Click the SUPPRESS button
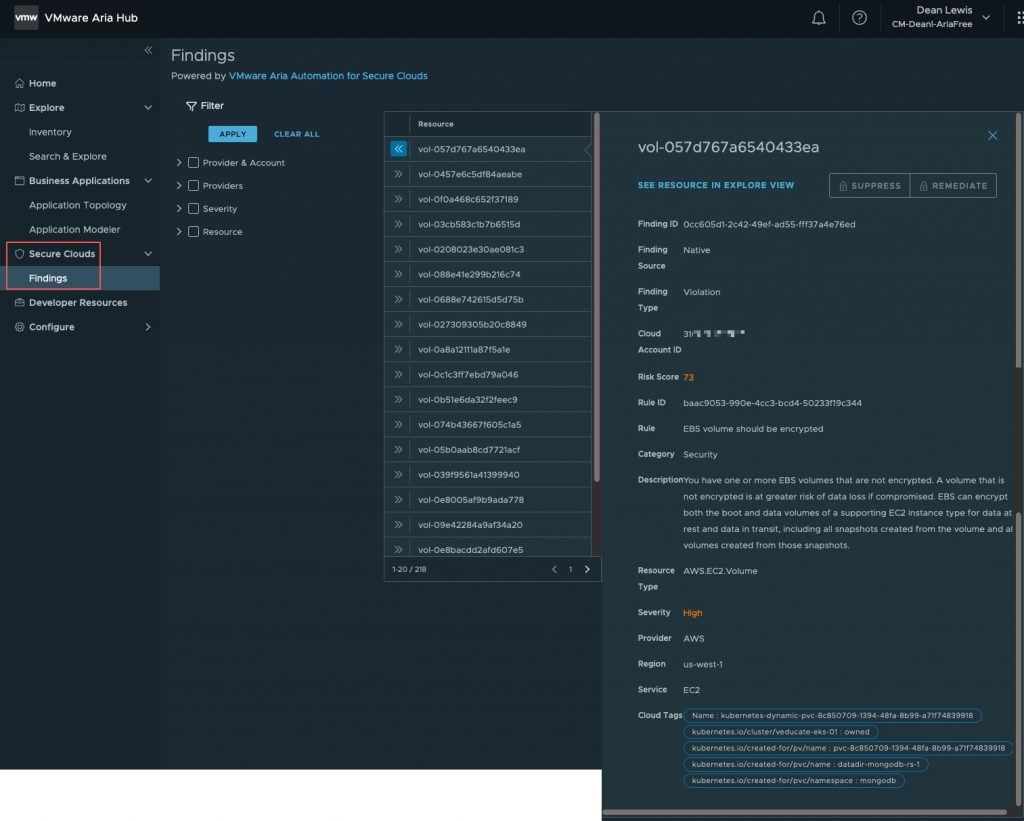The height and width of the screenshot is (821, 1024). 869,185
